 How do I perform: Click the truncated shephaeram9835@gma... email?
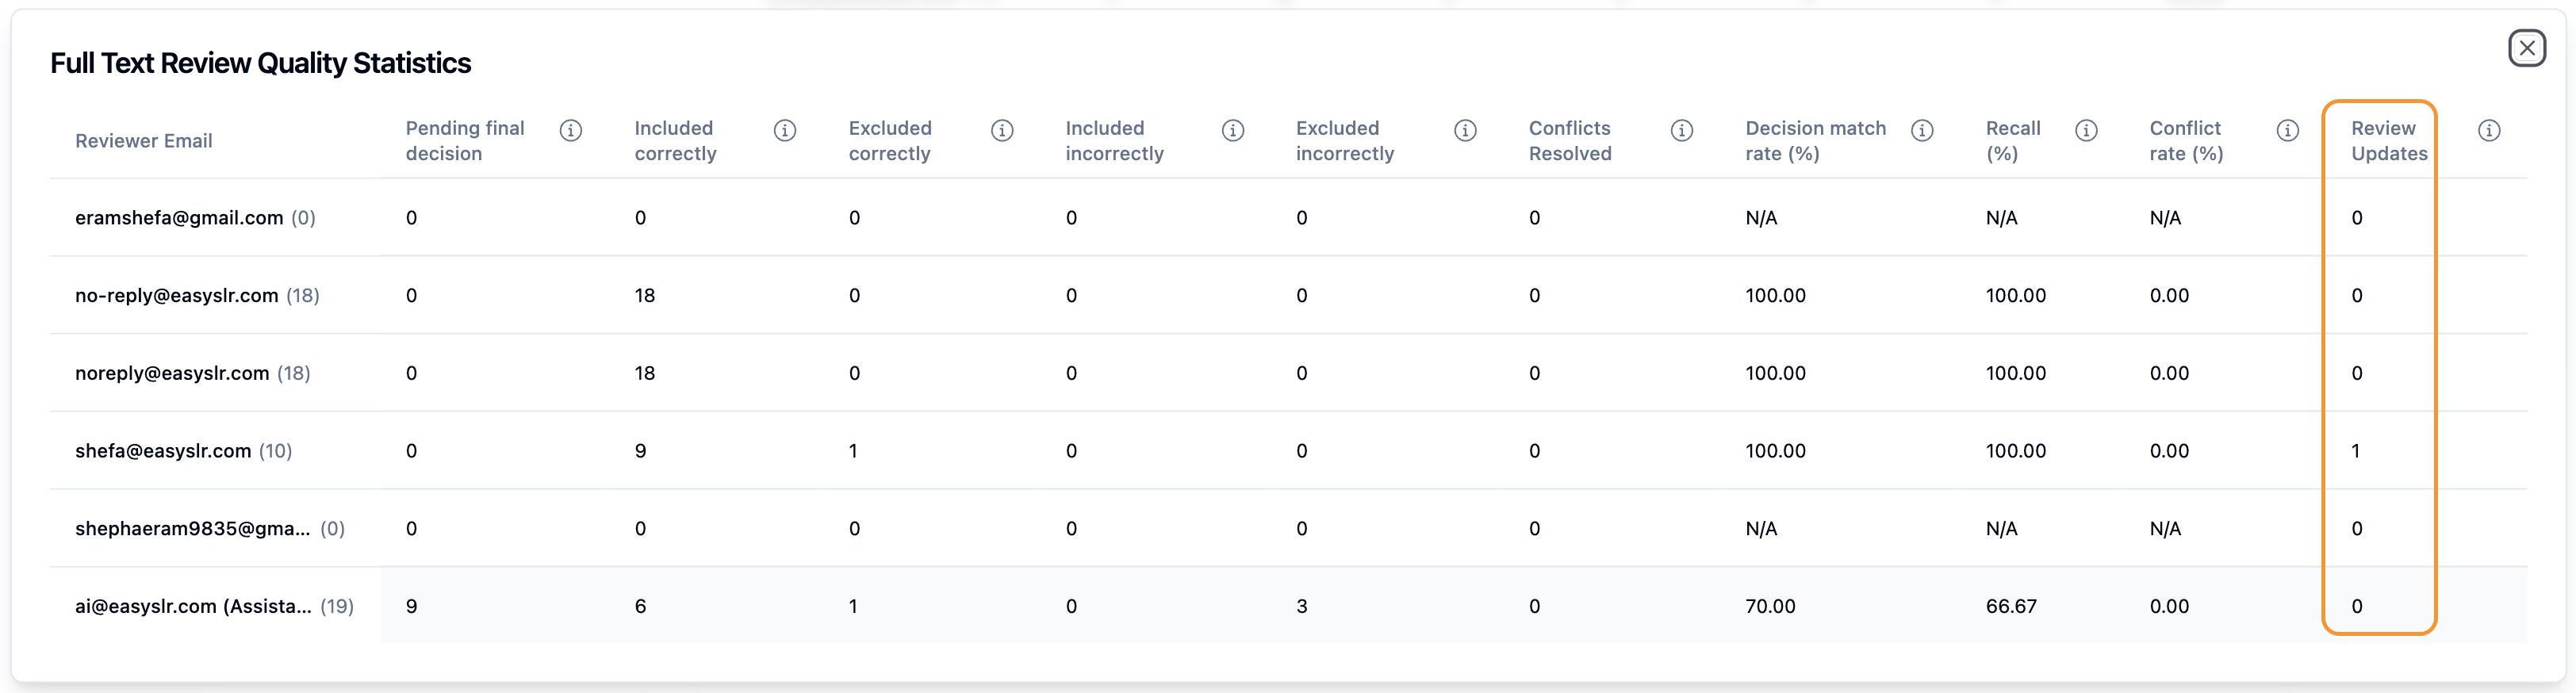pyautogui.click(x=192, y=529)
